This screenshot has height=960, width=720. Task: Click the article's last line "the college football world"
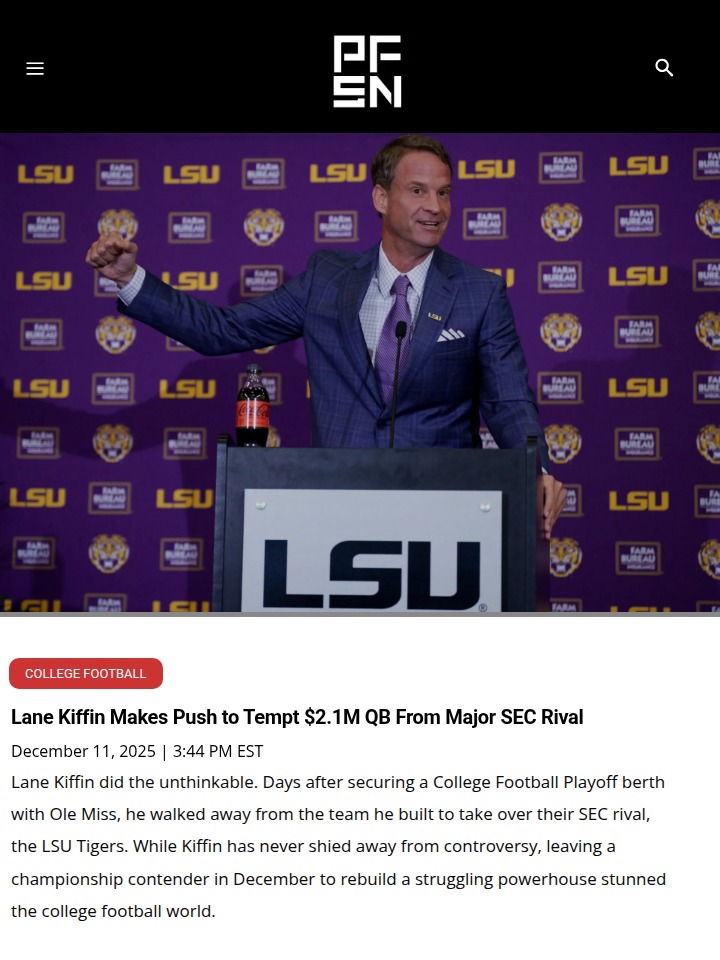pos(113,911)
